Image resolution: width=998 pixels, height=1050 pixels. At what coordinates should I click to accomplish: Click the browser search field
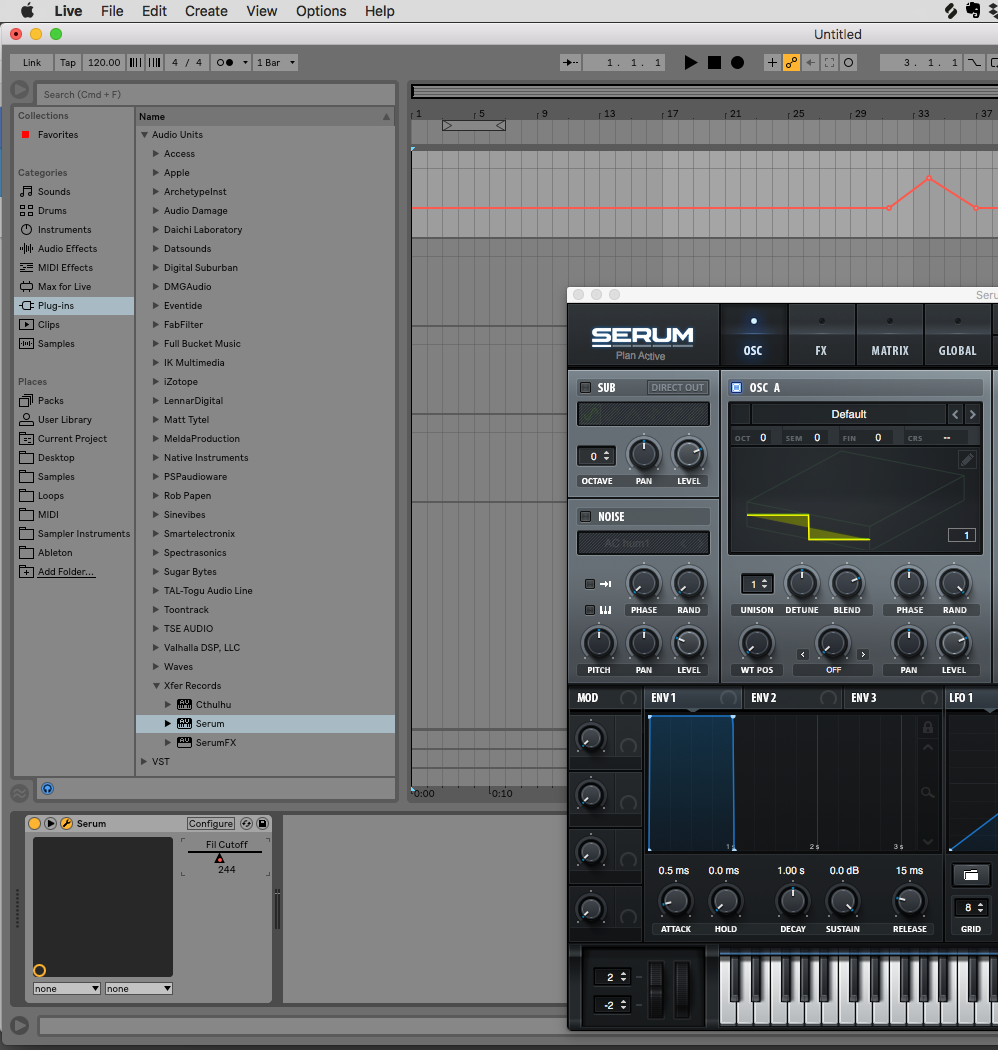pyautogui.click(x=215, y=94)
